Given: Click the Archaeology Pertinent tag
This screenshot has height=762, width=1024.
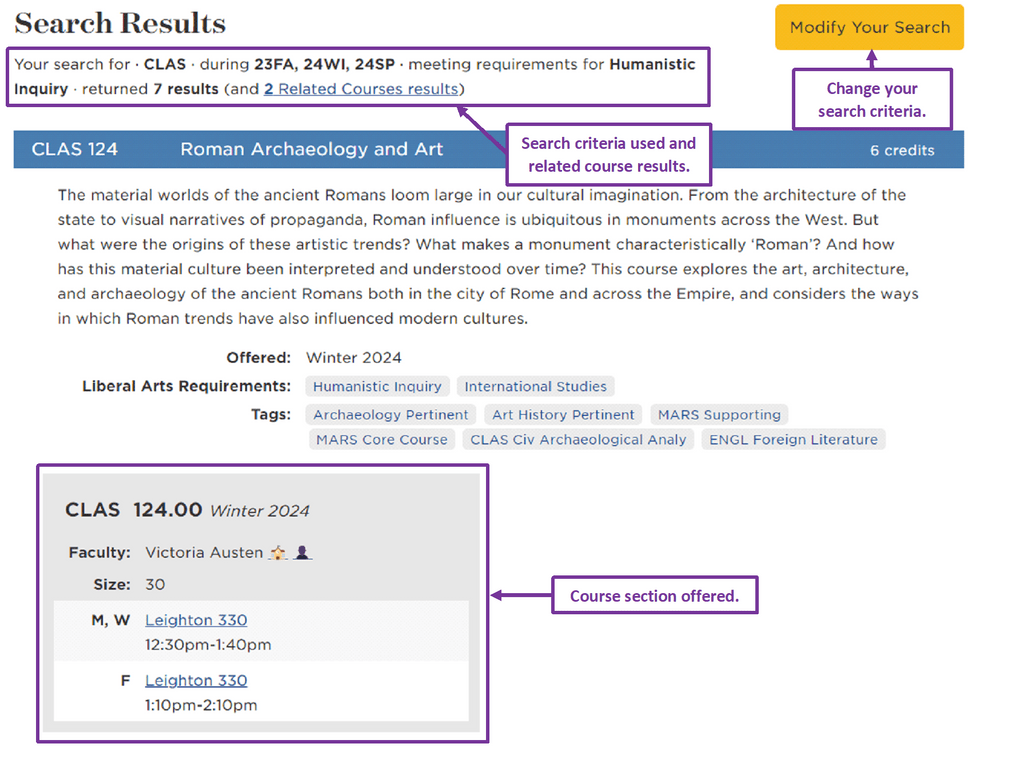Looking at the screenshot, I should [x=390, y=414].
